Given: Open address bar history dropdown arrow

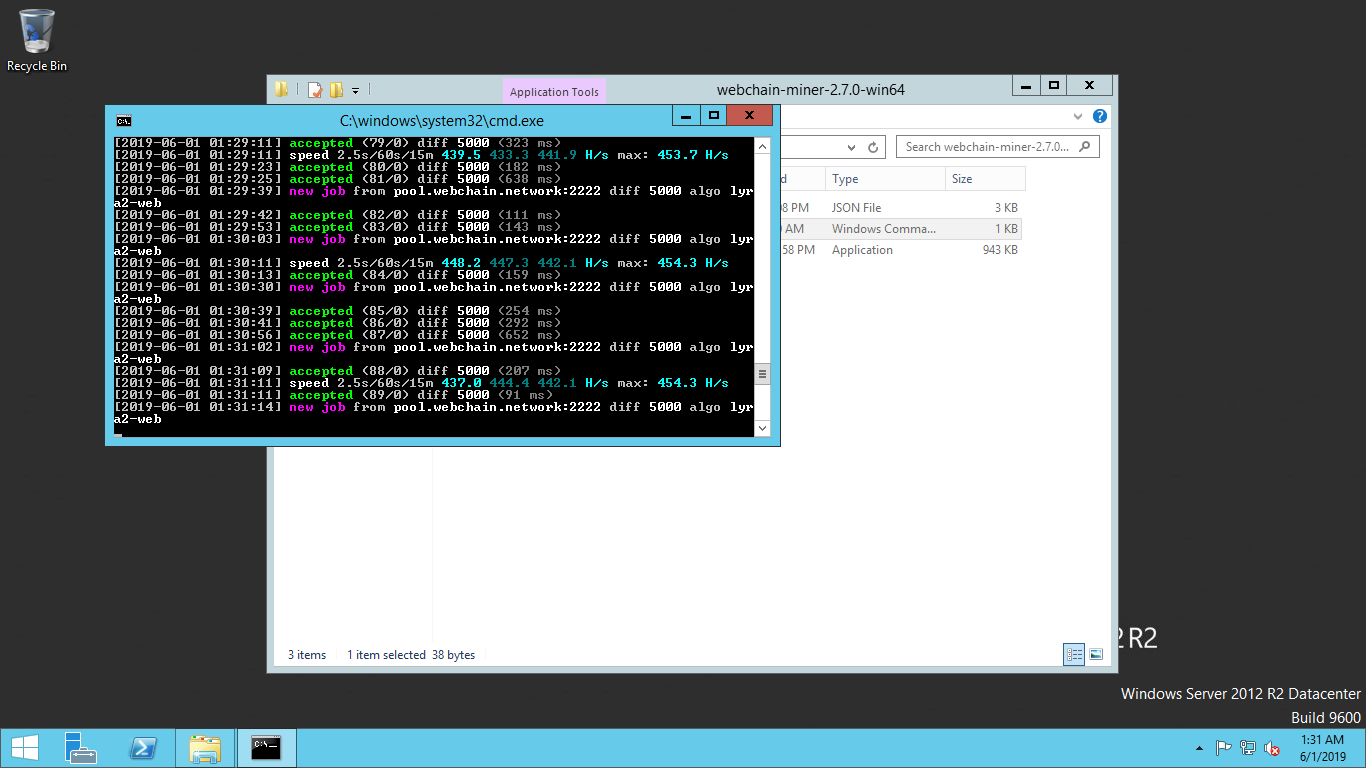Looking at the screenshot, I should click(x=851, y=148).
